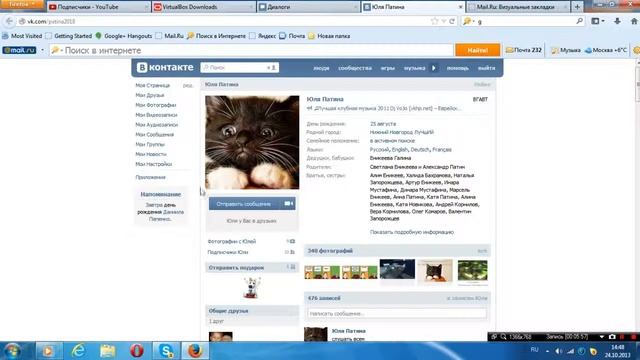Open the recorder dropdown arrow

point(602,337)
